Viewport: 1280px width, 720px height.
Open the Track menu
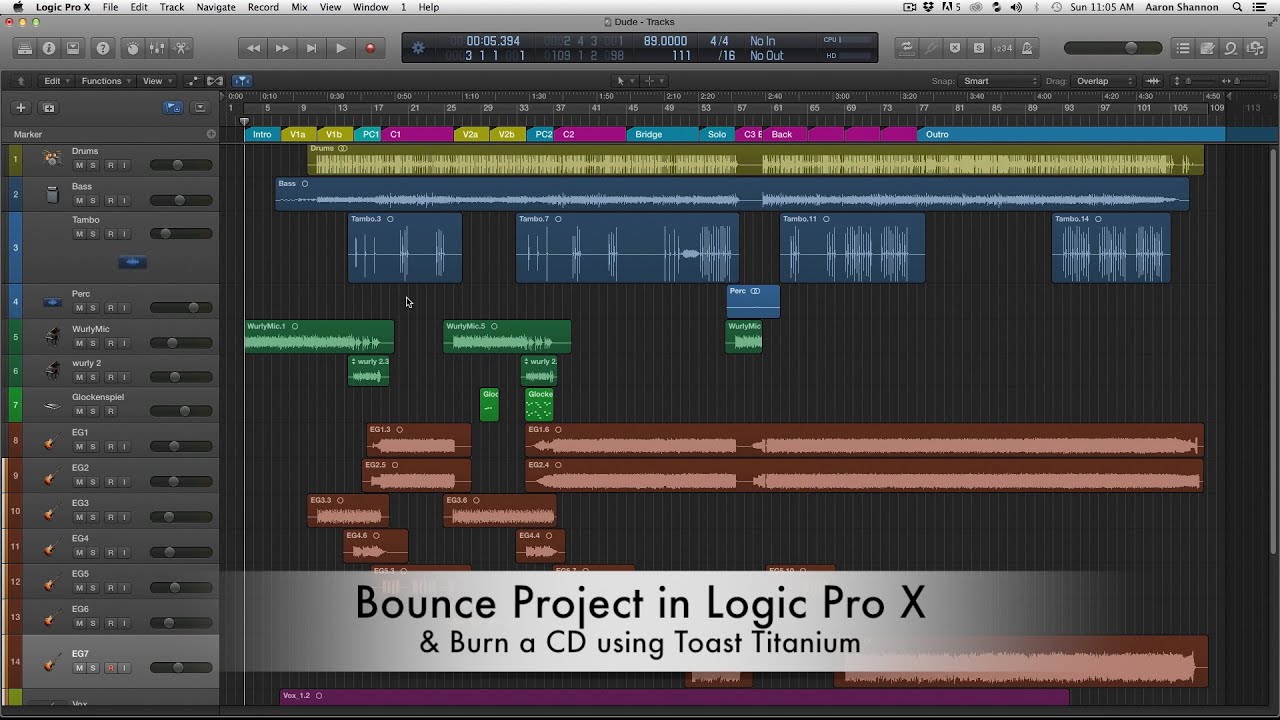(172, 7)
